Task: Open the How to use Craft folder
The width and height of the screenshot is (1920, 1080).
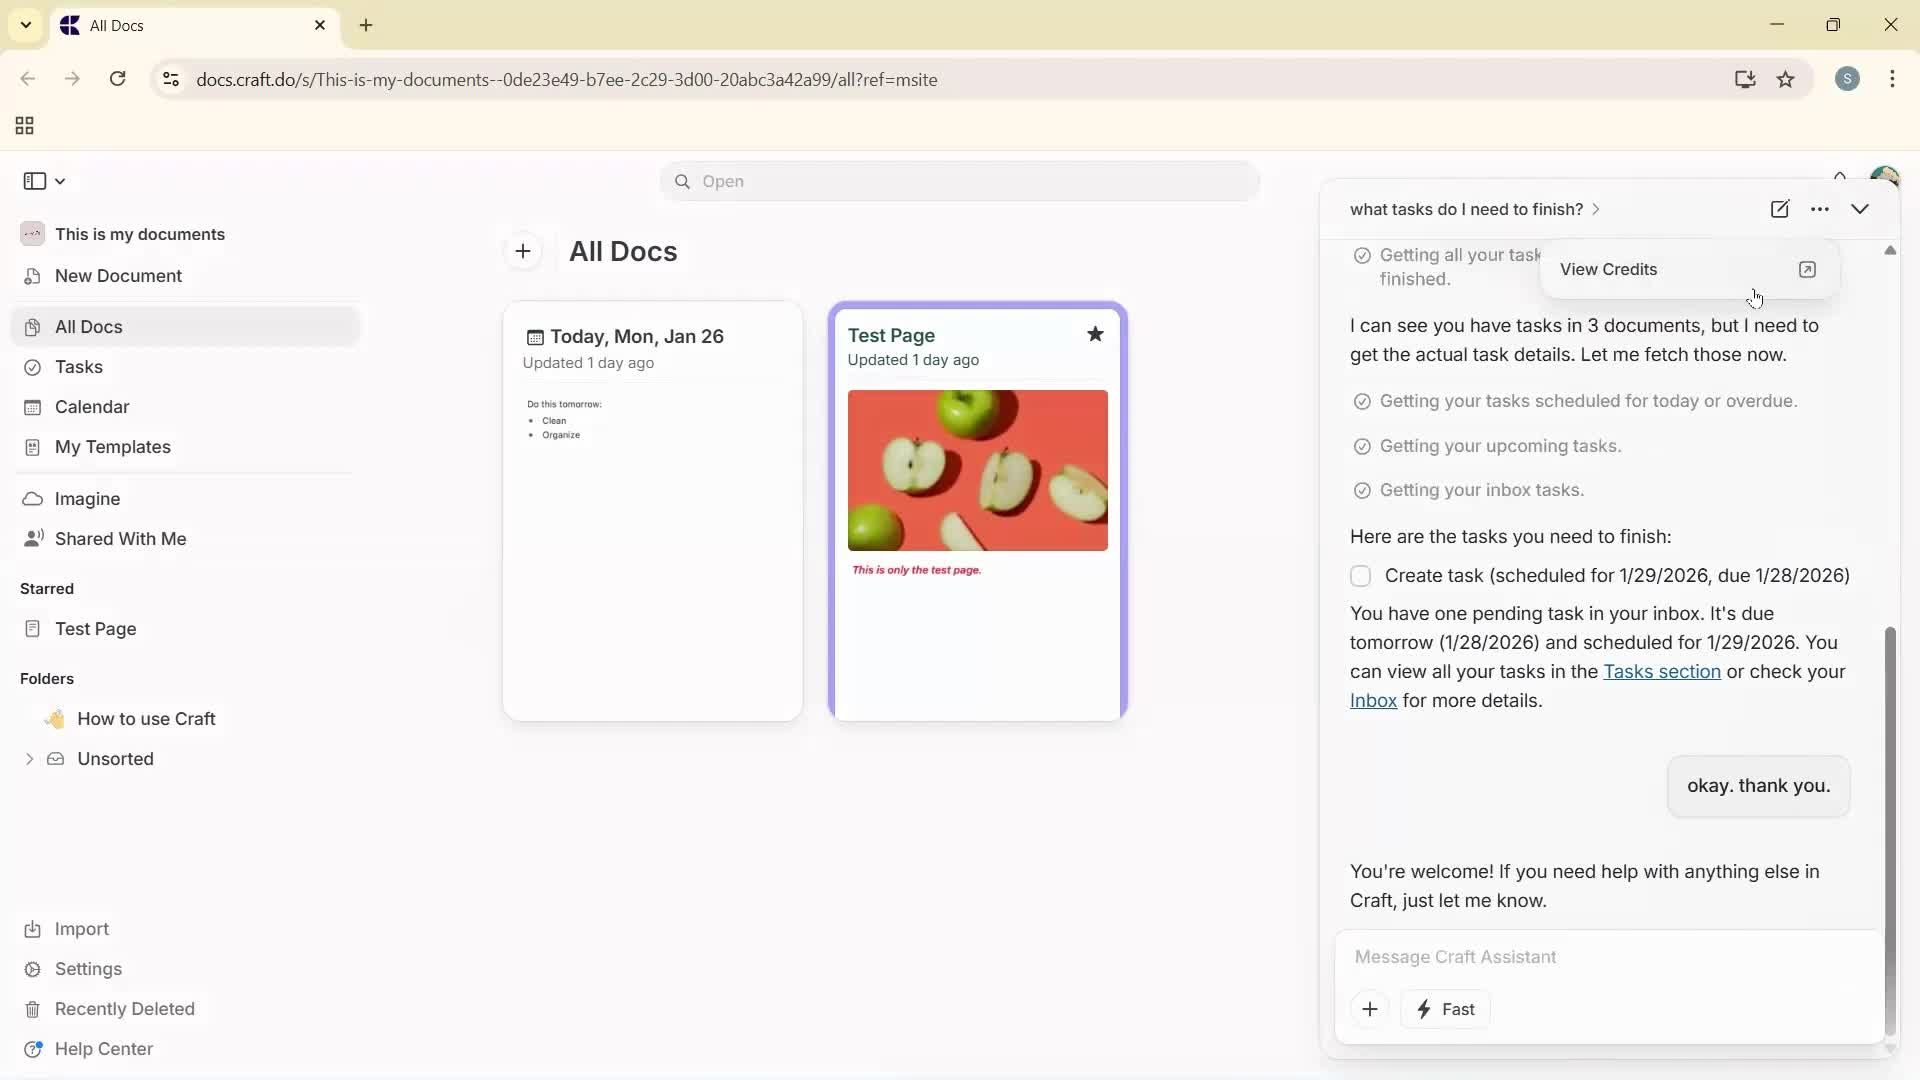Action: click(x=146, y=718)
